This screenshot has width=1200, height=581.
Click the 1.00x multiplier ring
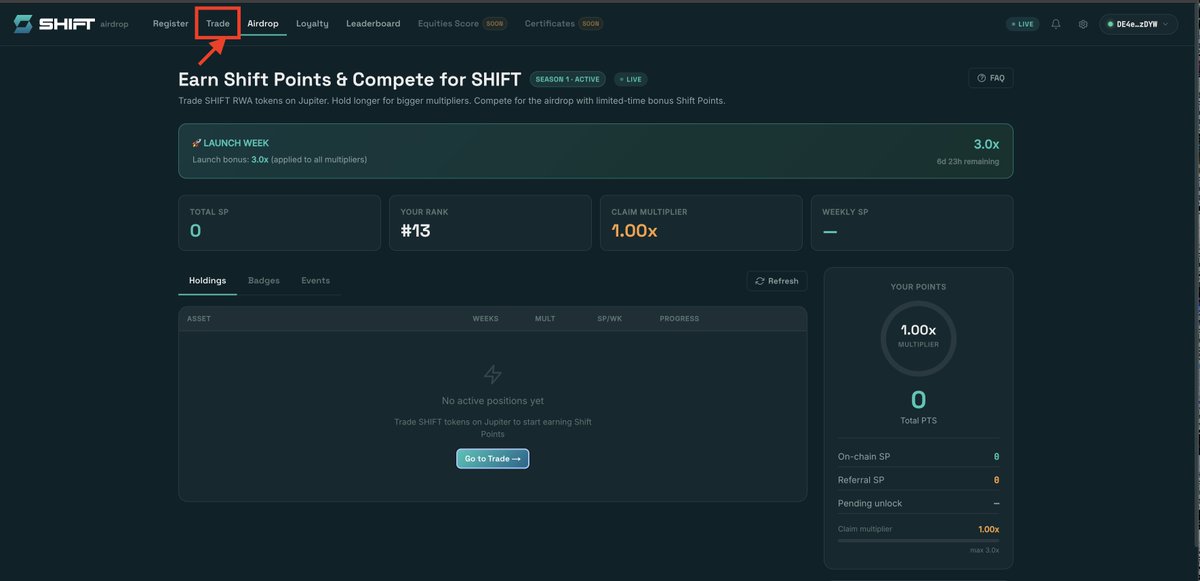[918, 338]
